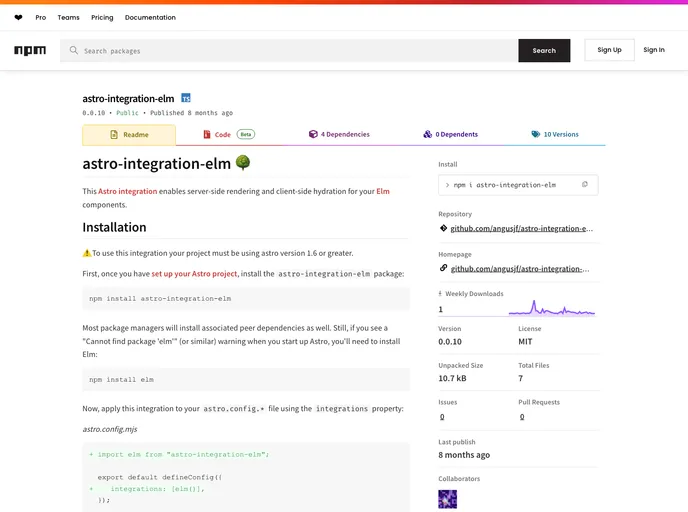Click the tree emoji beside the readme title
The height and width of the screenshot is (512, 688).
[243, 162]
